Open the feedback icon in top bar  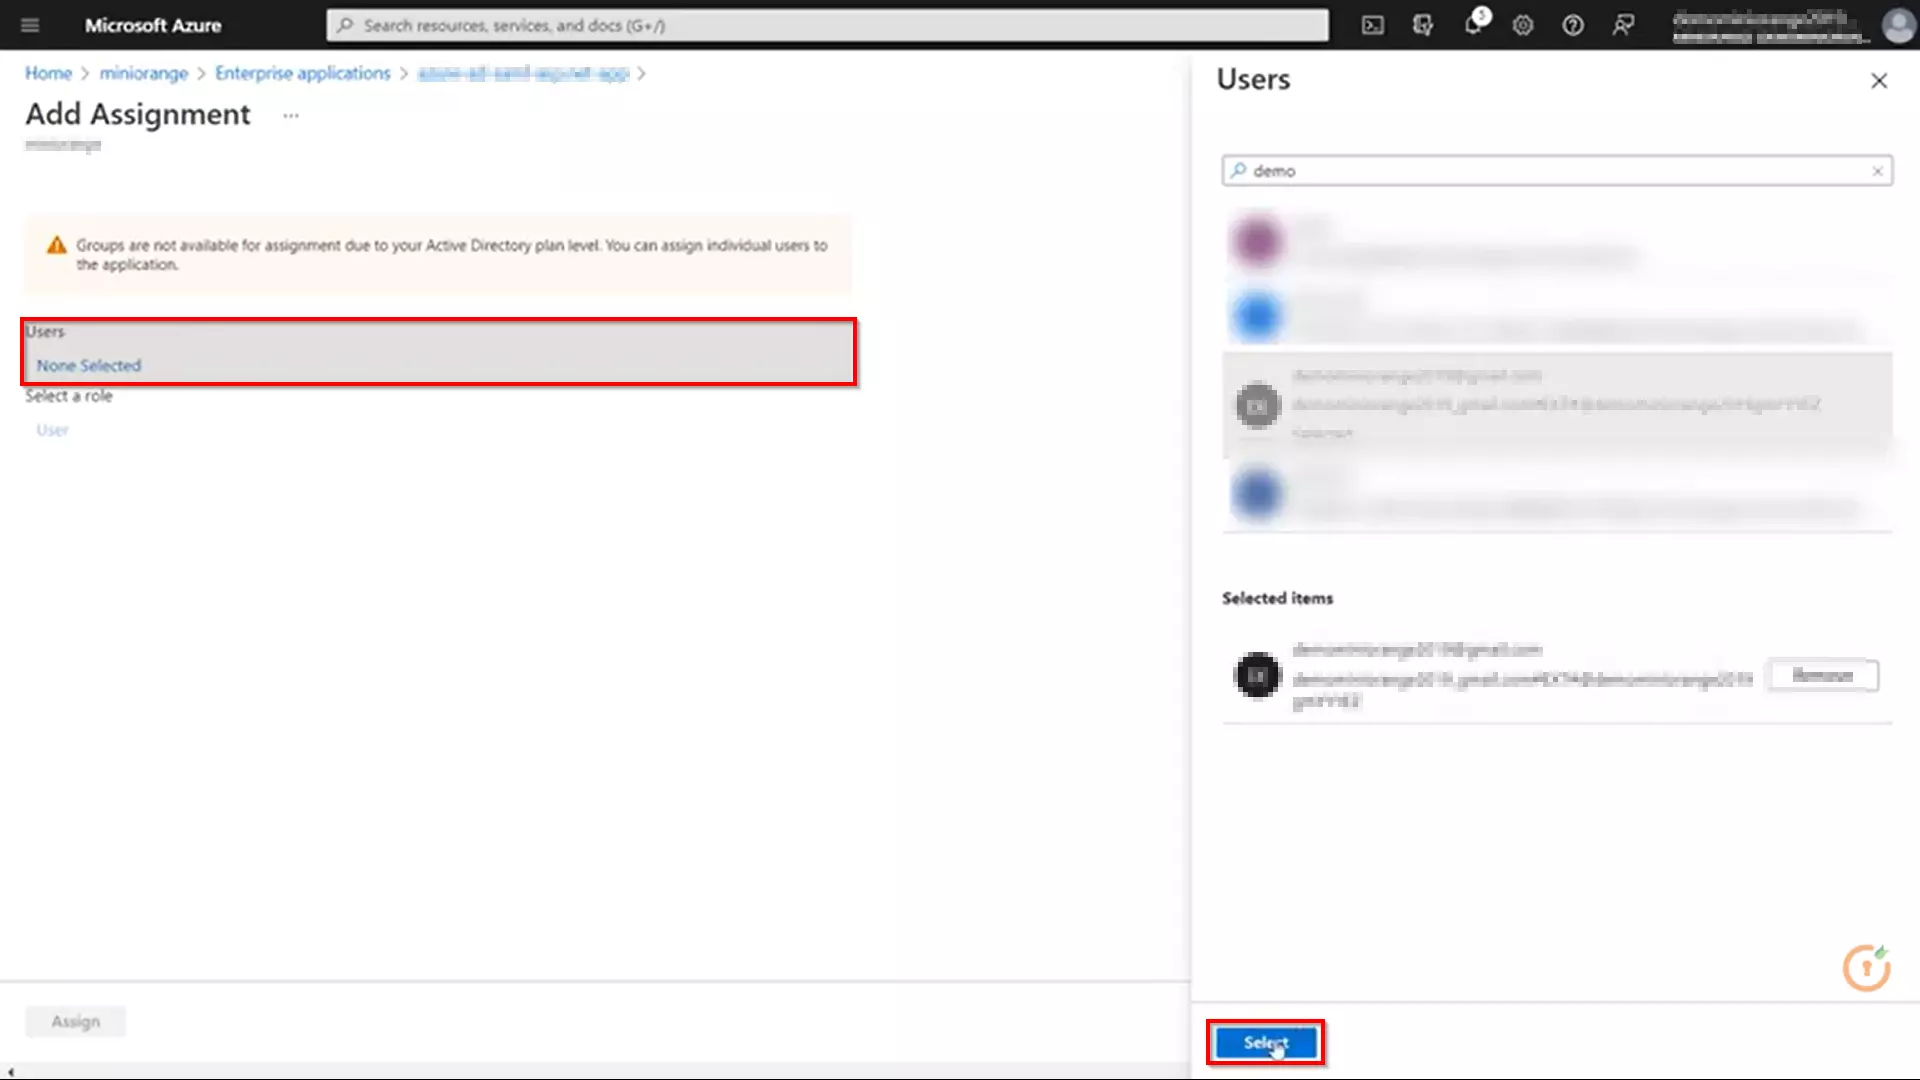tap(1622, 25)
